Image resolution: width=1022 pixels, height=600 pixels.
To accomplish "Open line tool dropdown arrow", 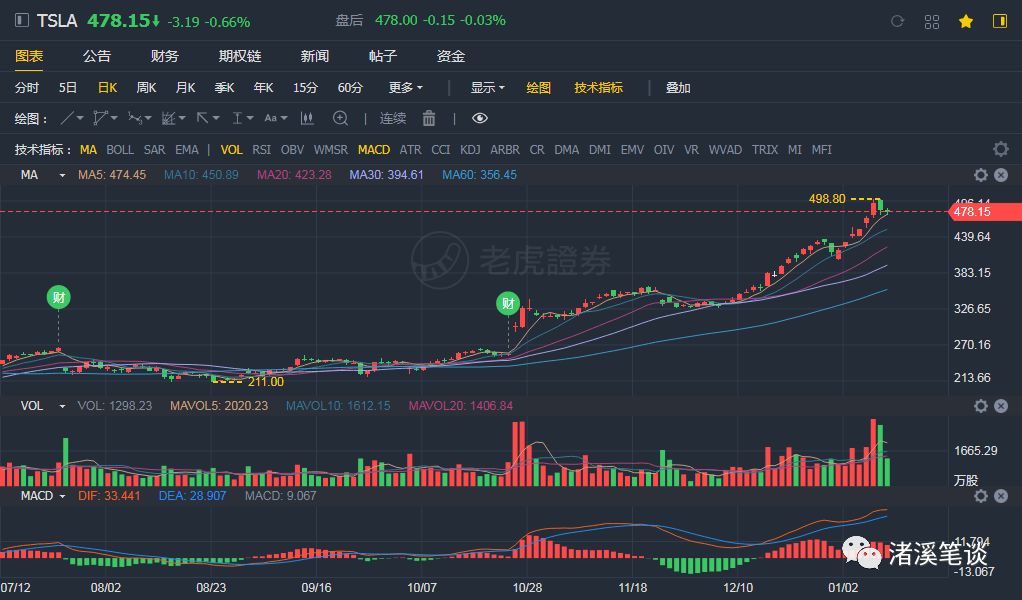I will coord(80,119).
